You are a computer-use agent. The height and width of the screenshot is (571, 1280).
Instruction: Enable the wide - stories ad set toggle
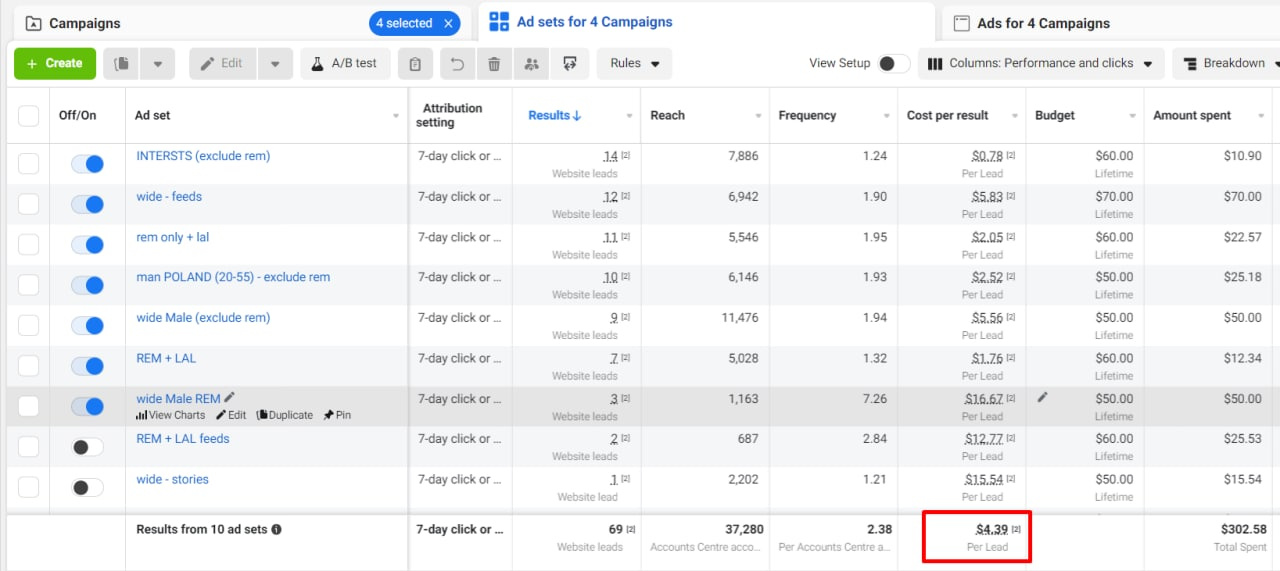click(x=87, y=488)
